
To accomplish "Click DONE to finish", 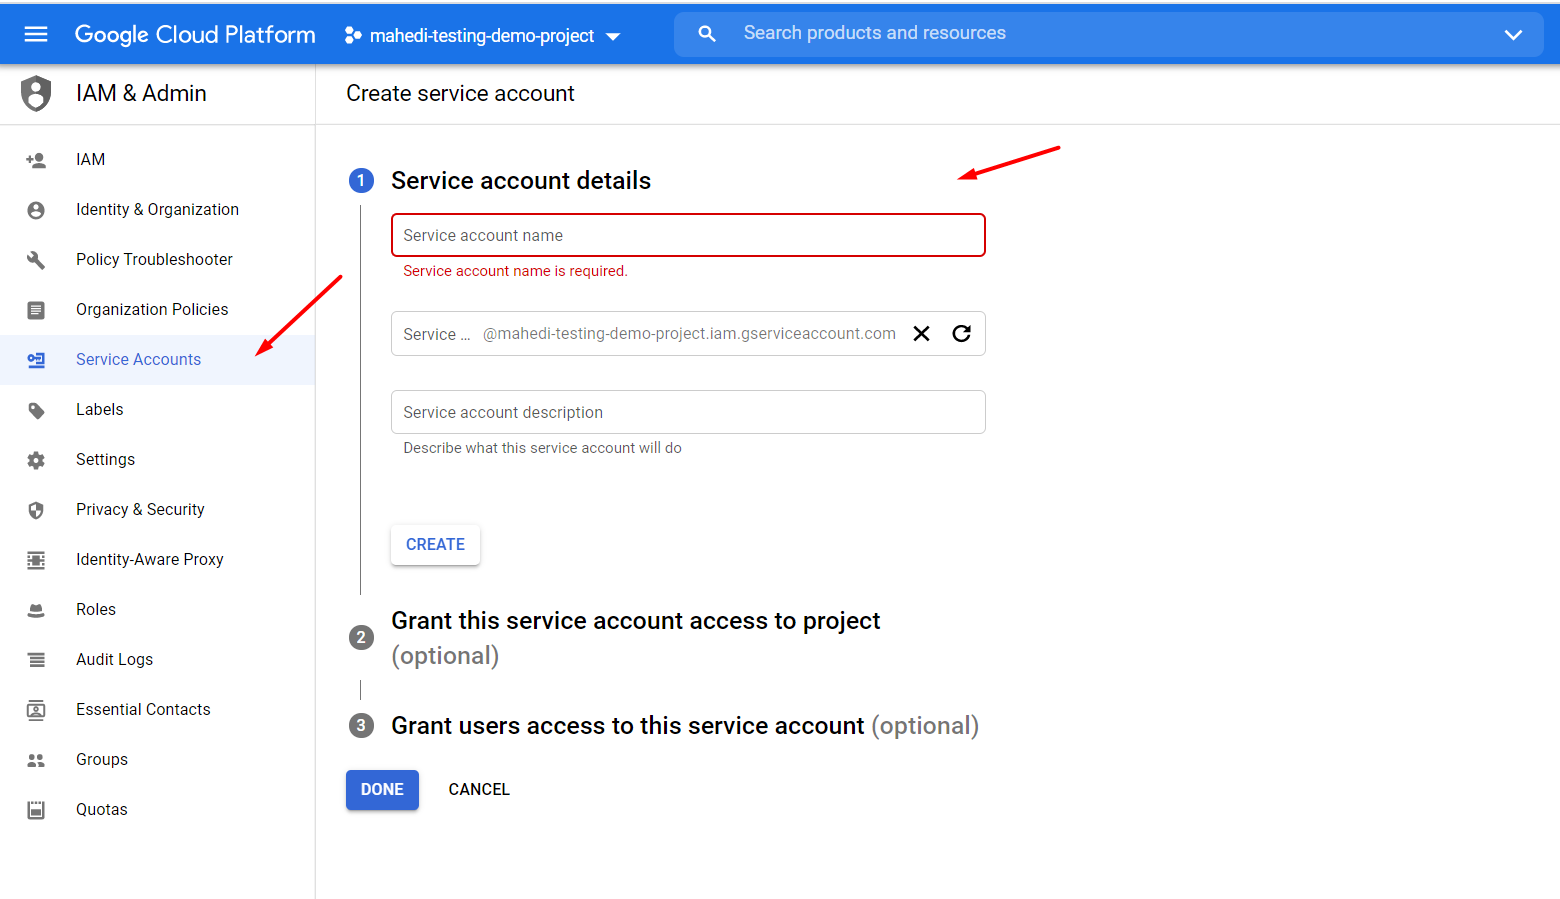I will [x=382, y=789].
